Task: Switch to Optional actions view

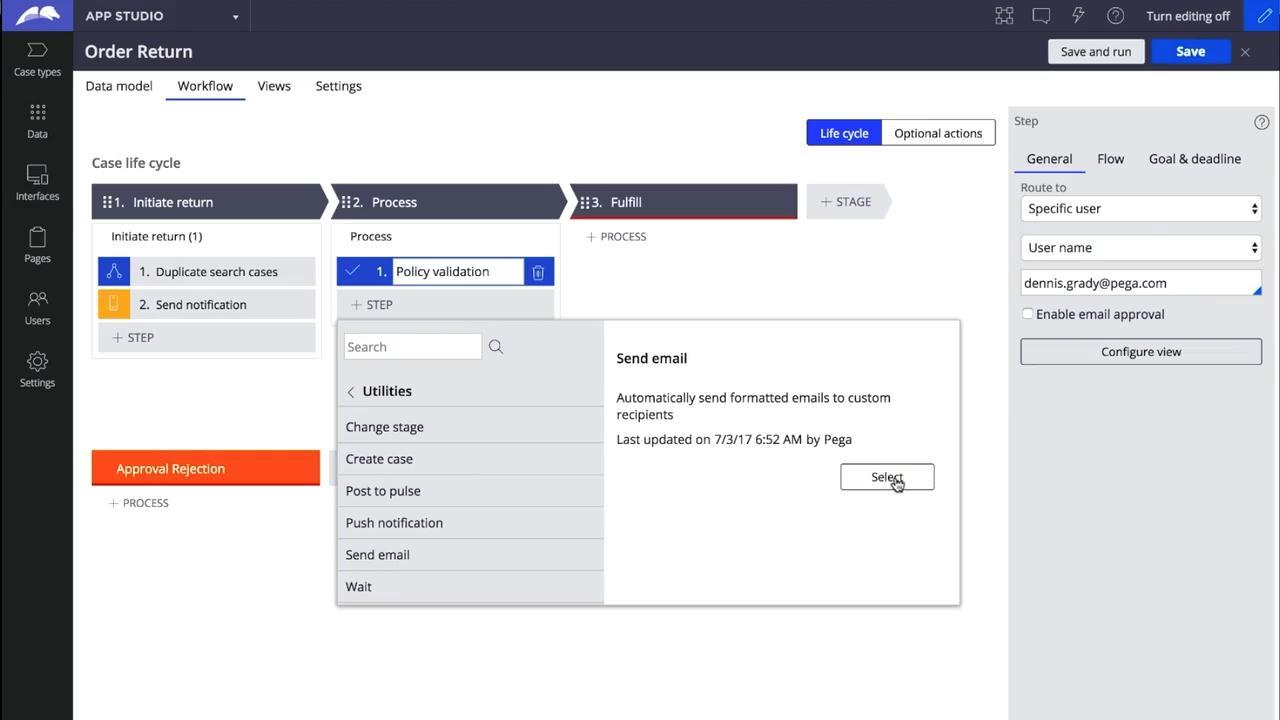Action: 937,133
